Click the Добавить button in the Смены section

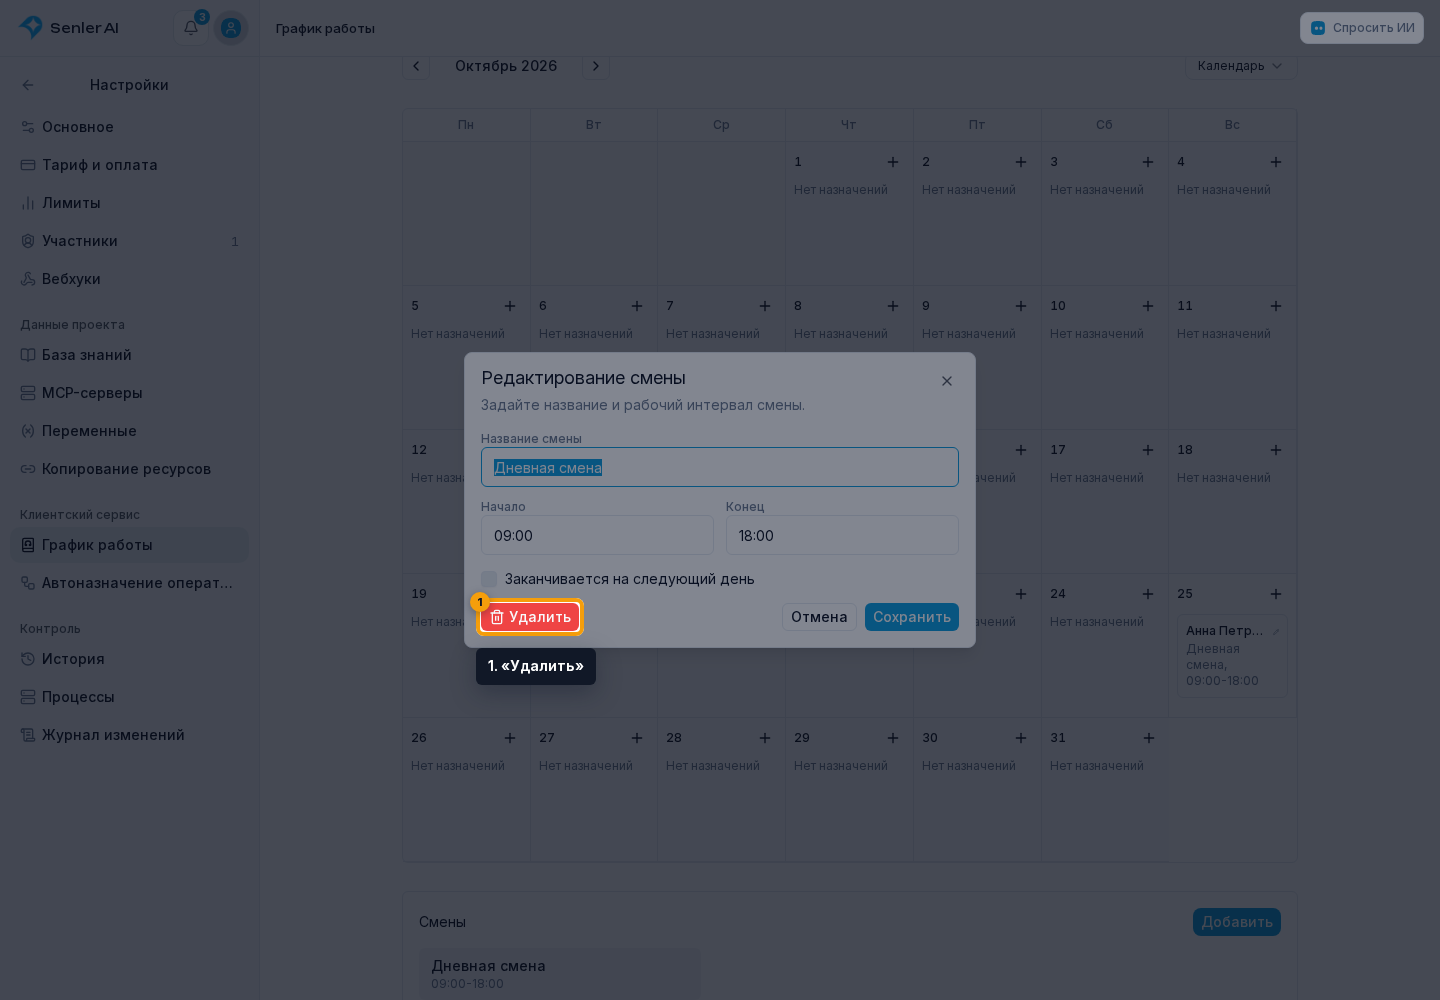(x=1237, y=922)
